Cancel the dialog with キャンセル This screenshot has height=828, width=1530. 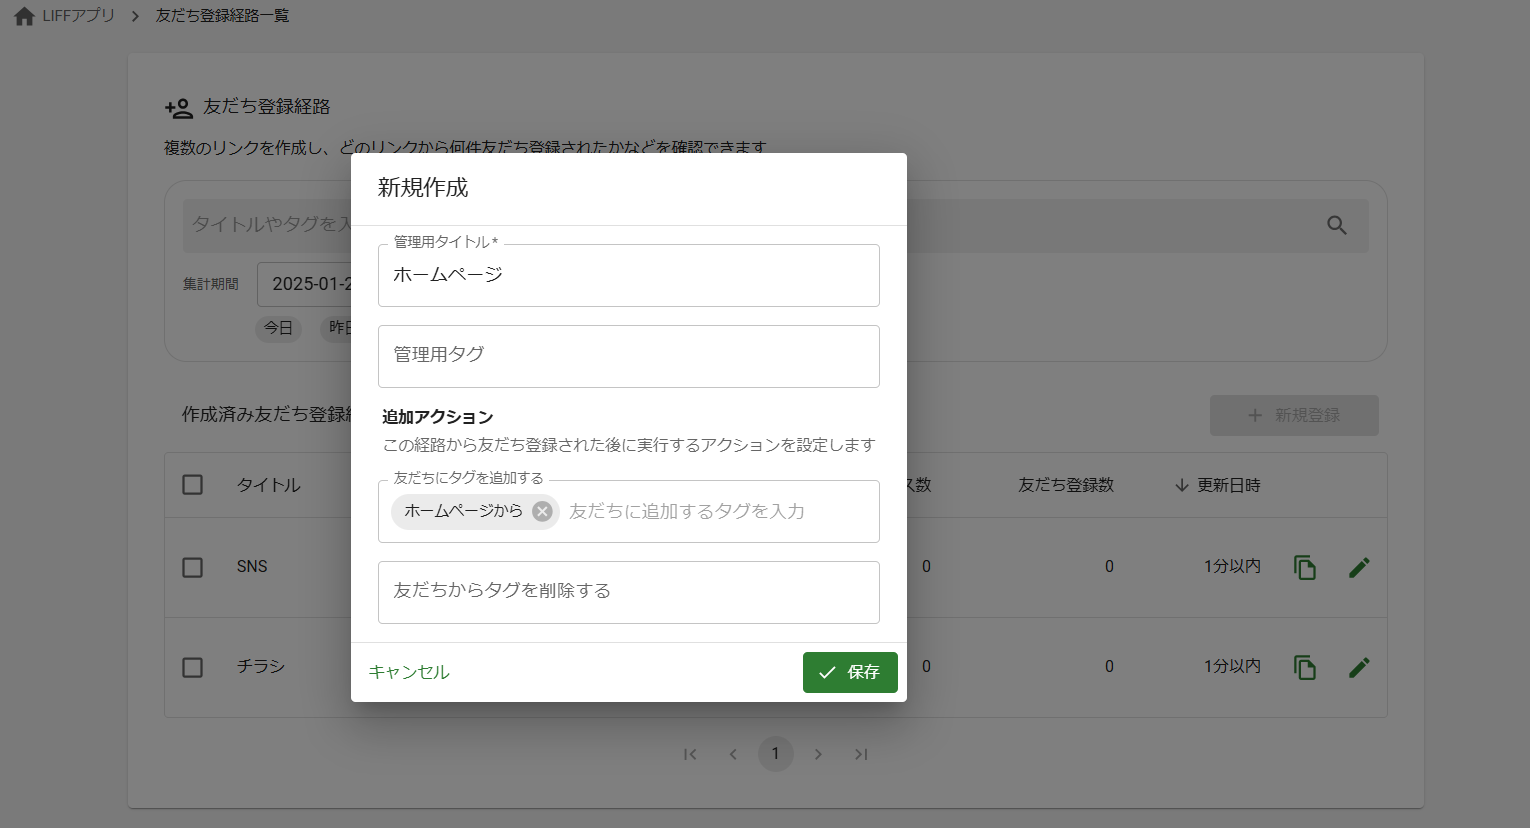click(409, 672)
